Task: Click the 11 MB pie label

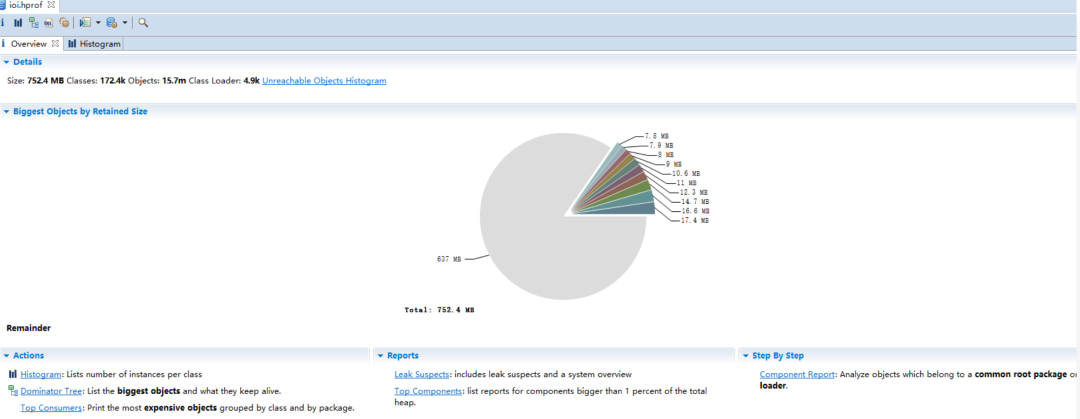Action: pyautogui.click(x=687, y=183)
